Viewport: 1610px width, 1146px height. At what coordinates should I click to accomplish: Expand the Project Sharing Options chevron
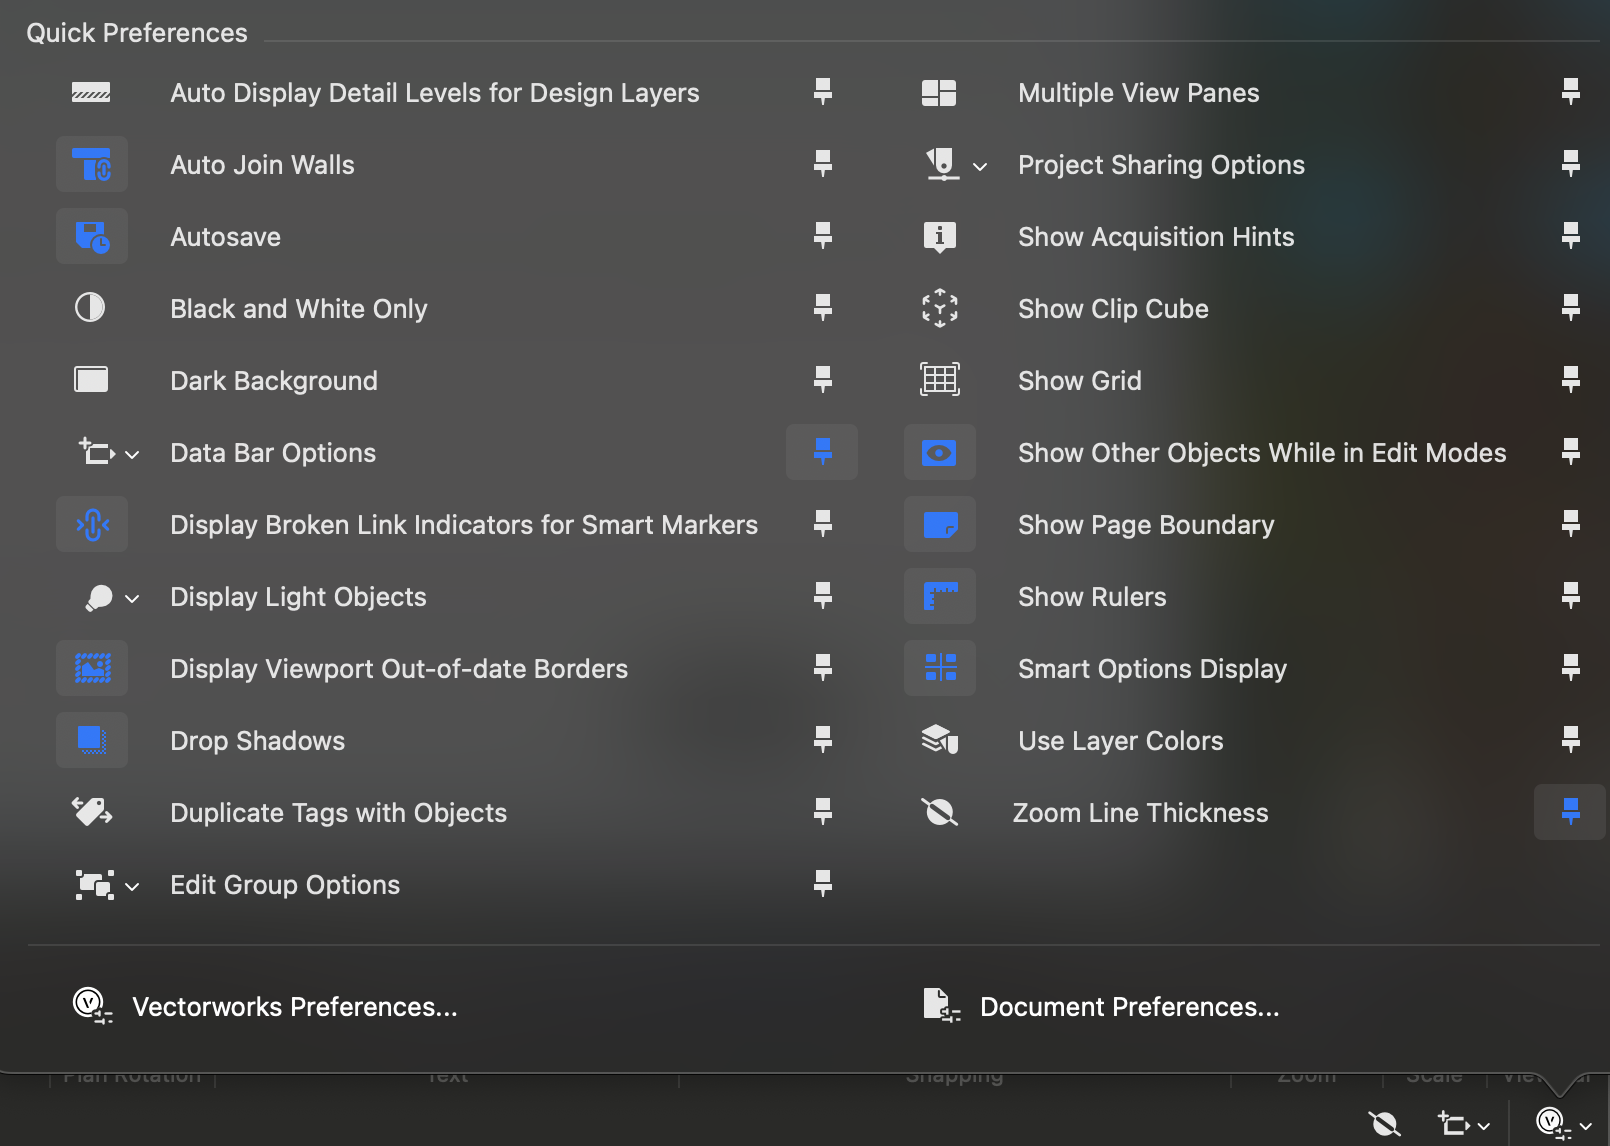980,166
